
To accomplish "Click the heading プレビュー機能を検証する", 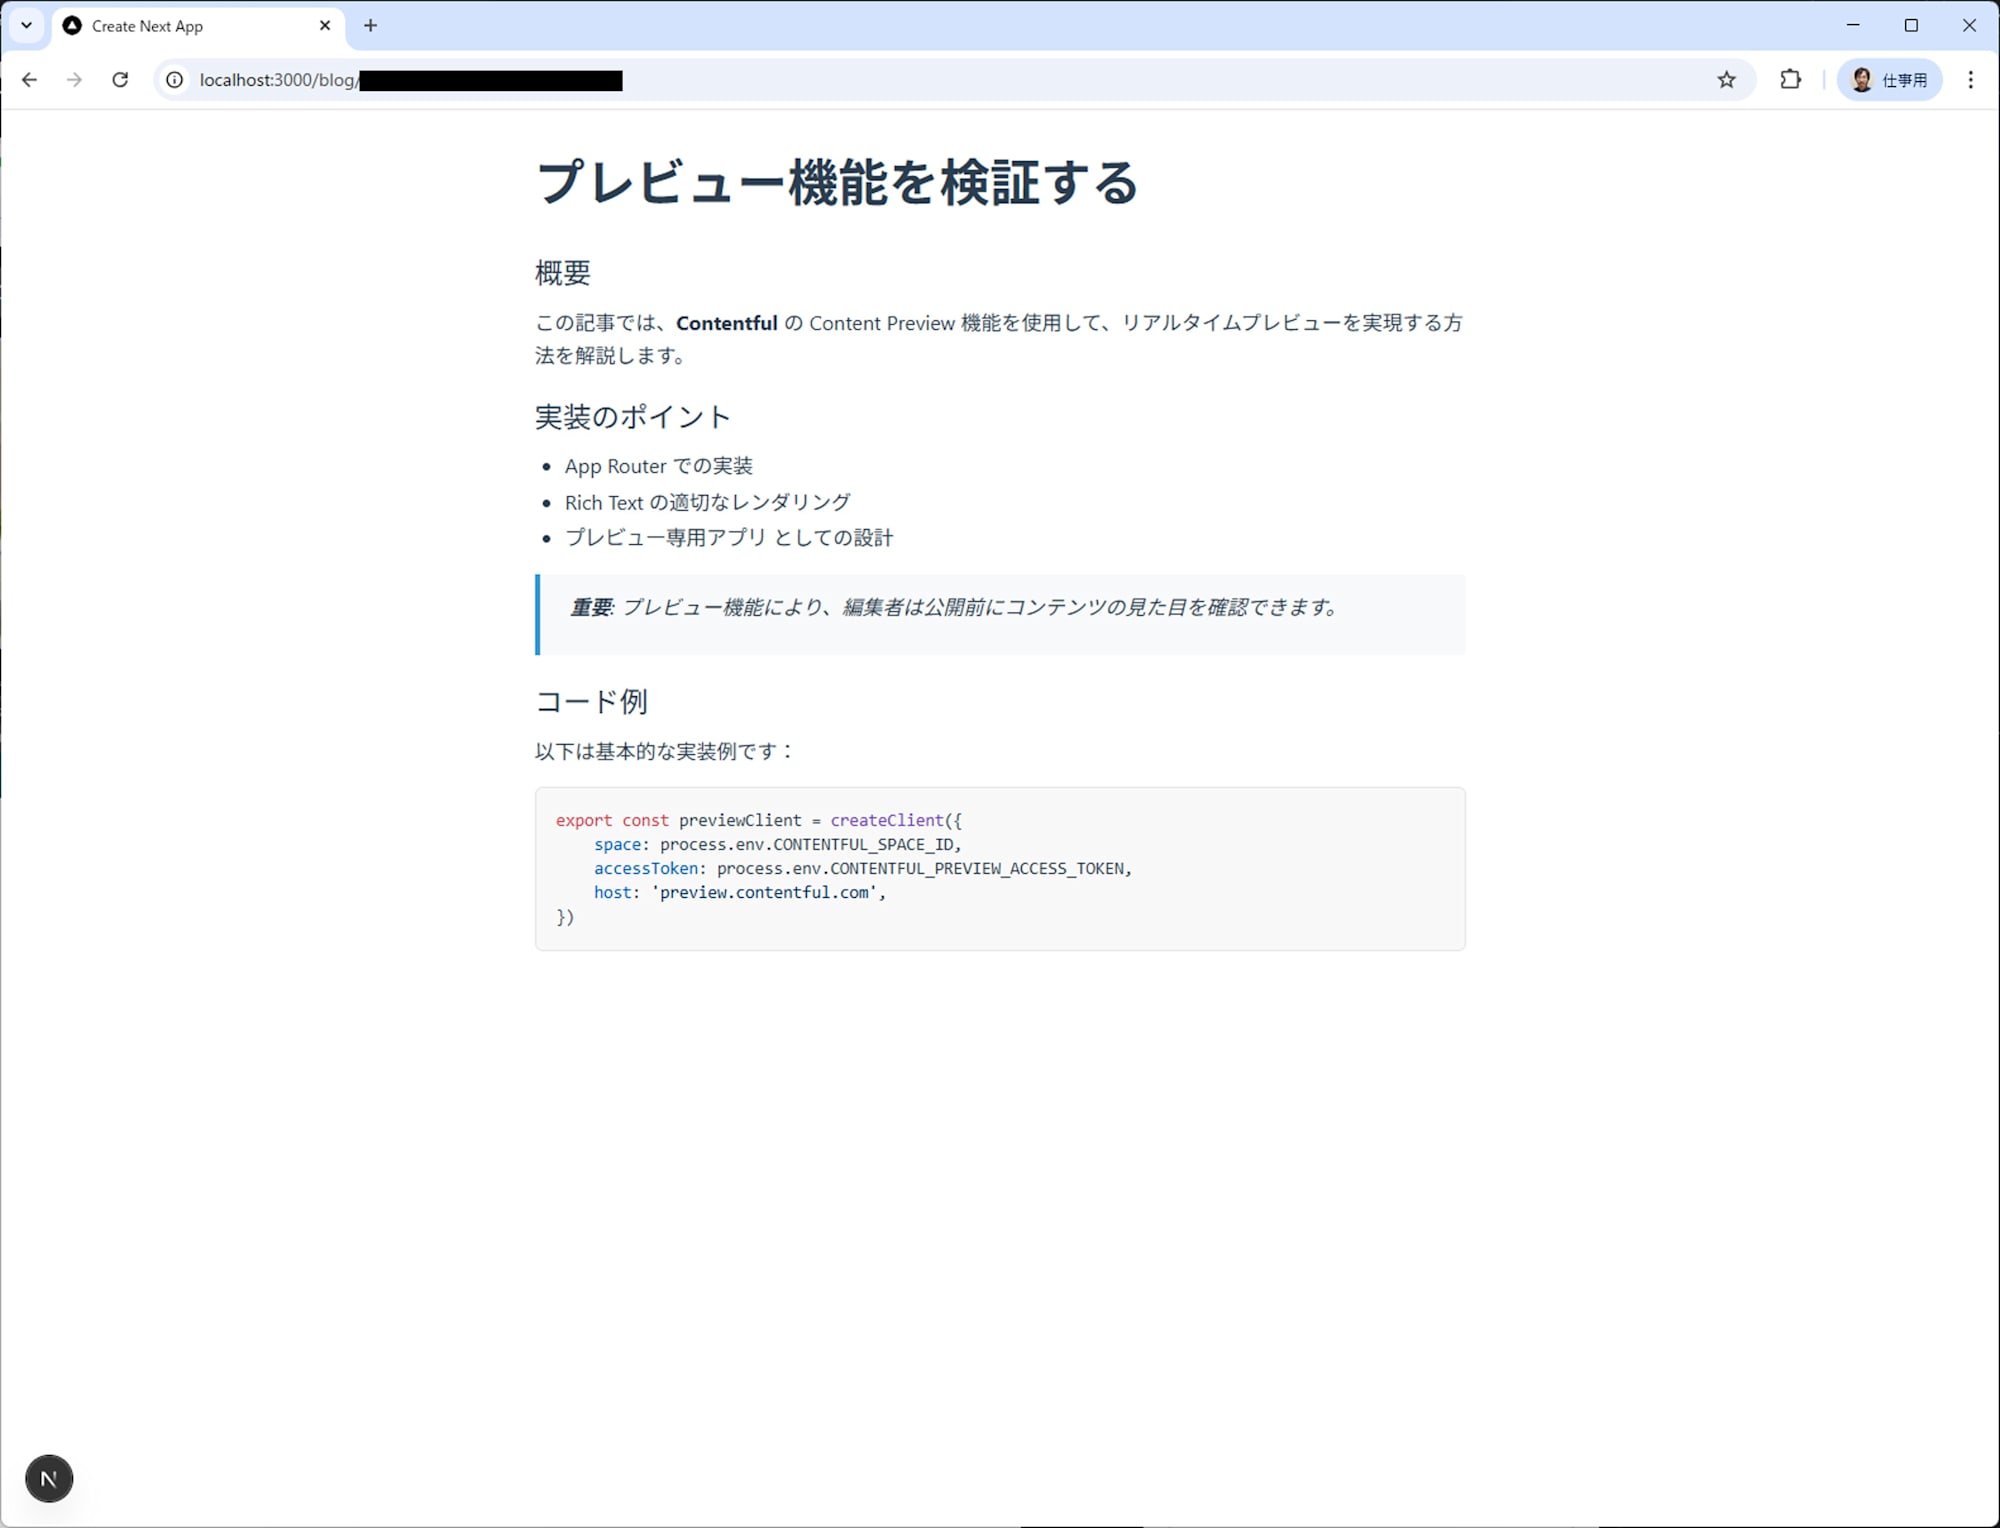I will pos(837,183).
